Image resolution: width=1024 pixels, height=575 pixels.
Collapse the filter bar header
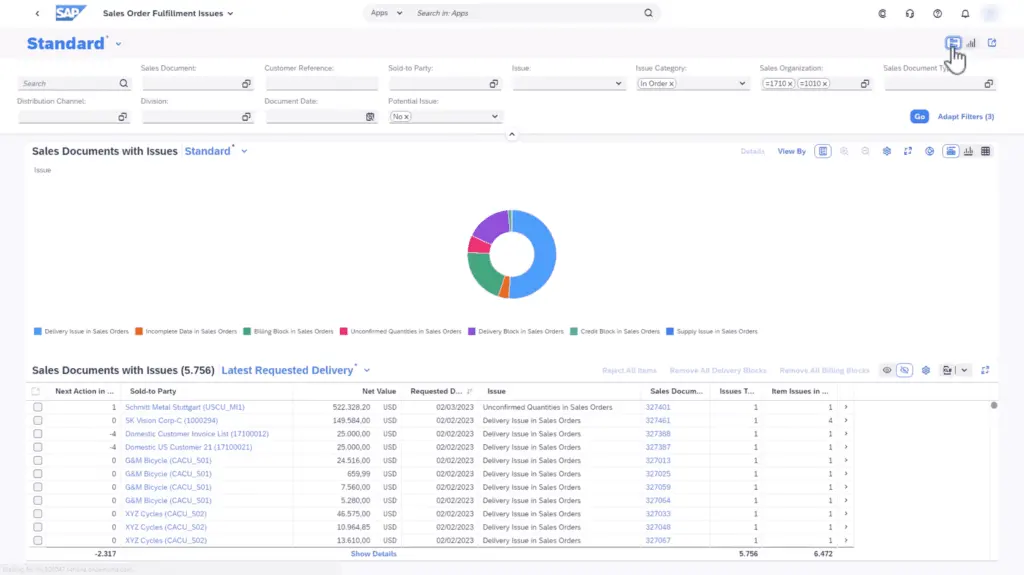(512, 135)
